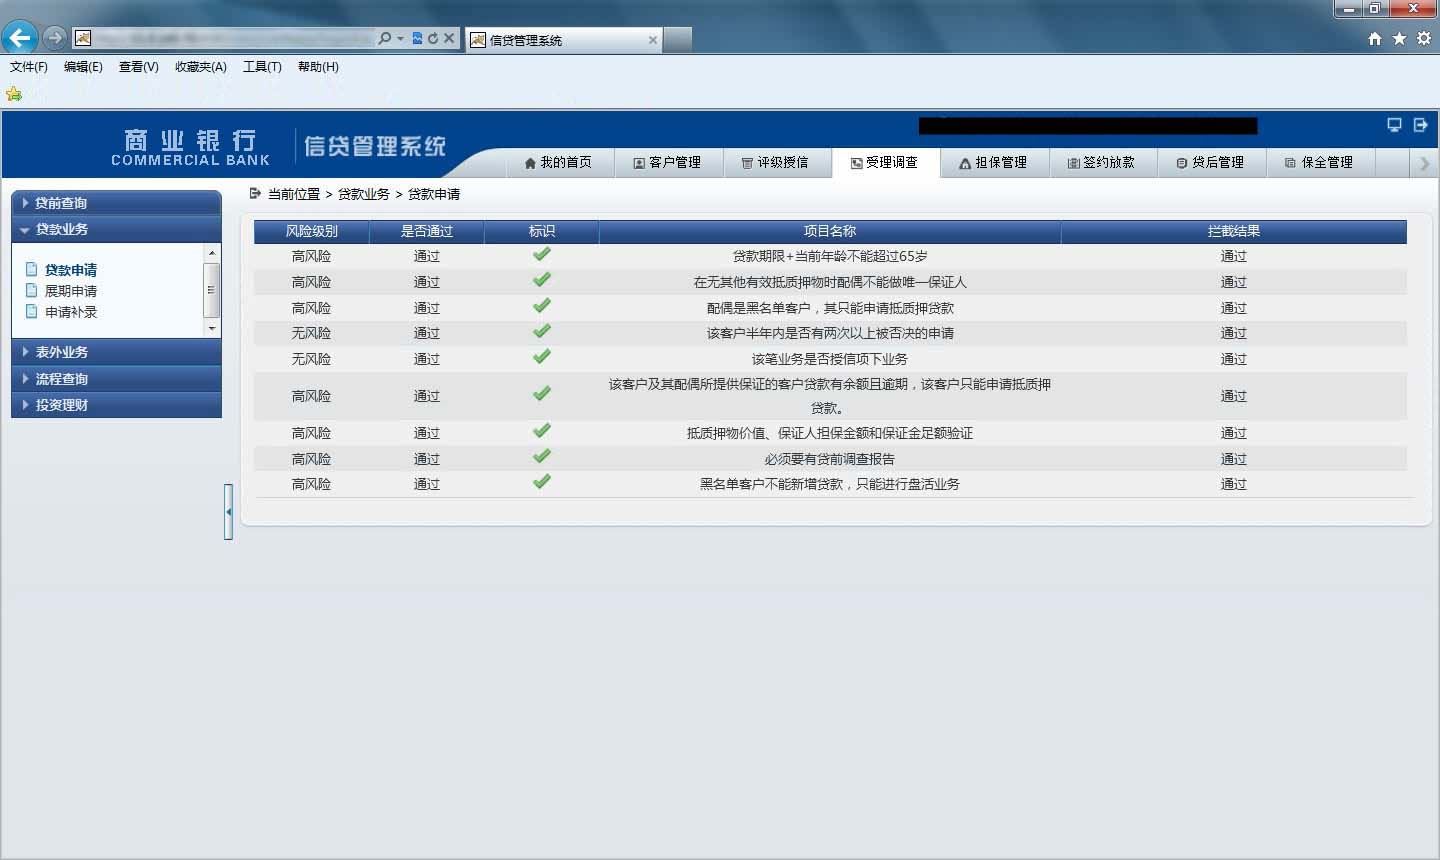Click the logout icon in bank header
Screen dimensions: 1440x860
coord(1420,125)
